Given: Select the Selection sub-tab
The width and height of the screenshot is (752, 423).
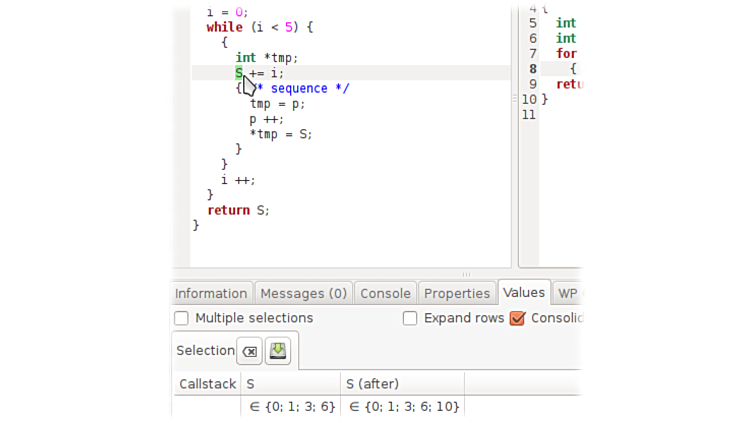Looking at the screenshot, I should click(205, 351).
